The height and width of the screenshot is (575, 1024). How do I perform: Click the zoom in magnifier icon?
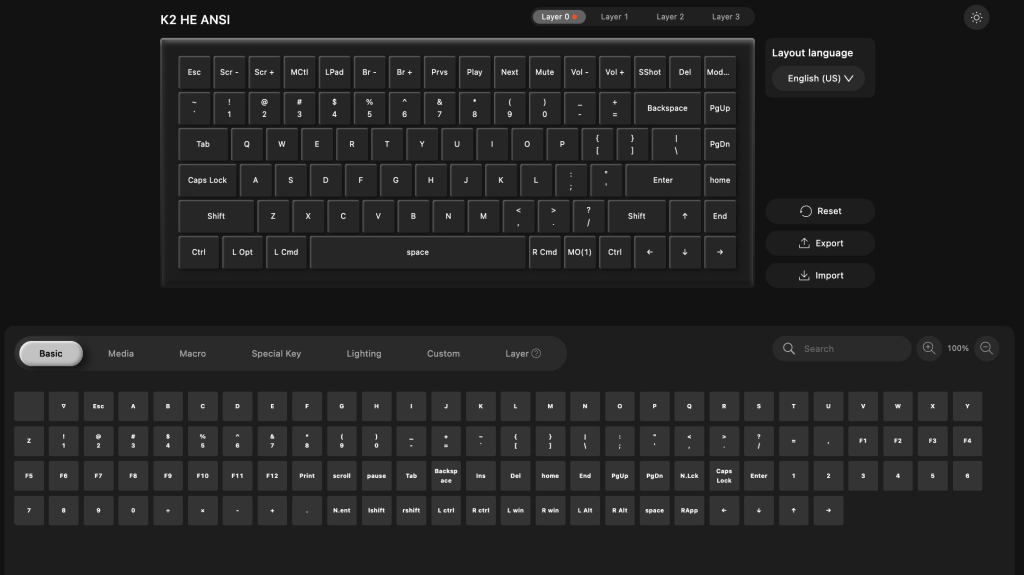(x=929, y=348)
